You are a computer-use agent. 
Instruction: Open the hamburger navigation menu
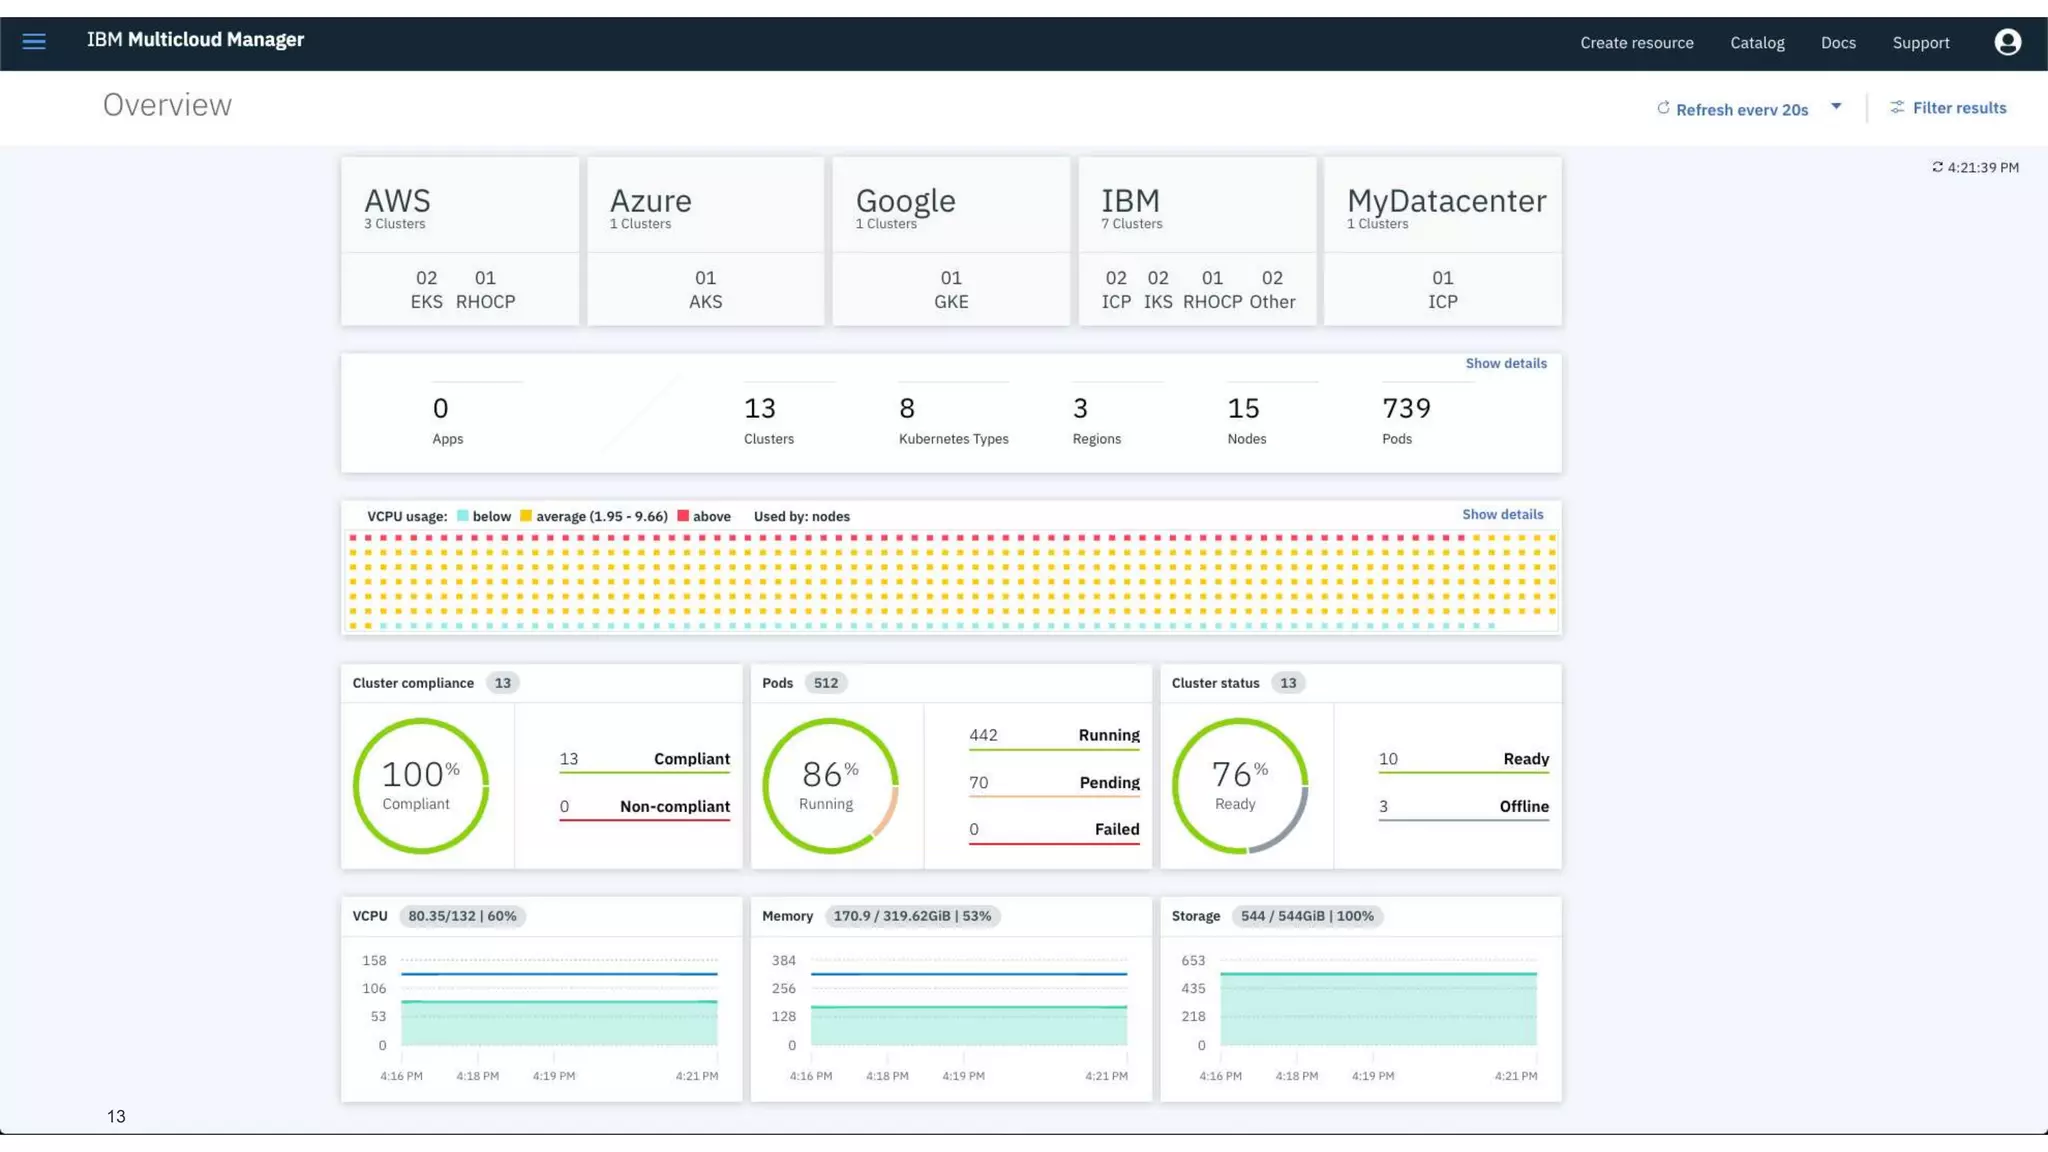point(34,42)
